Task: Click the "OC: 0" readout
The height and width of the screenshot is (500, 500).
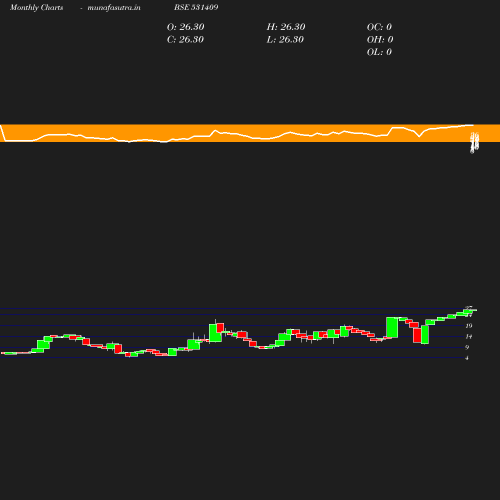Action: (379, 27)
